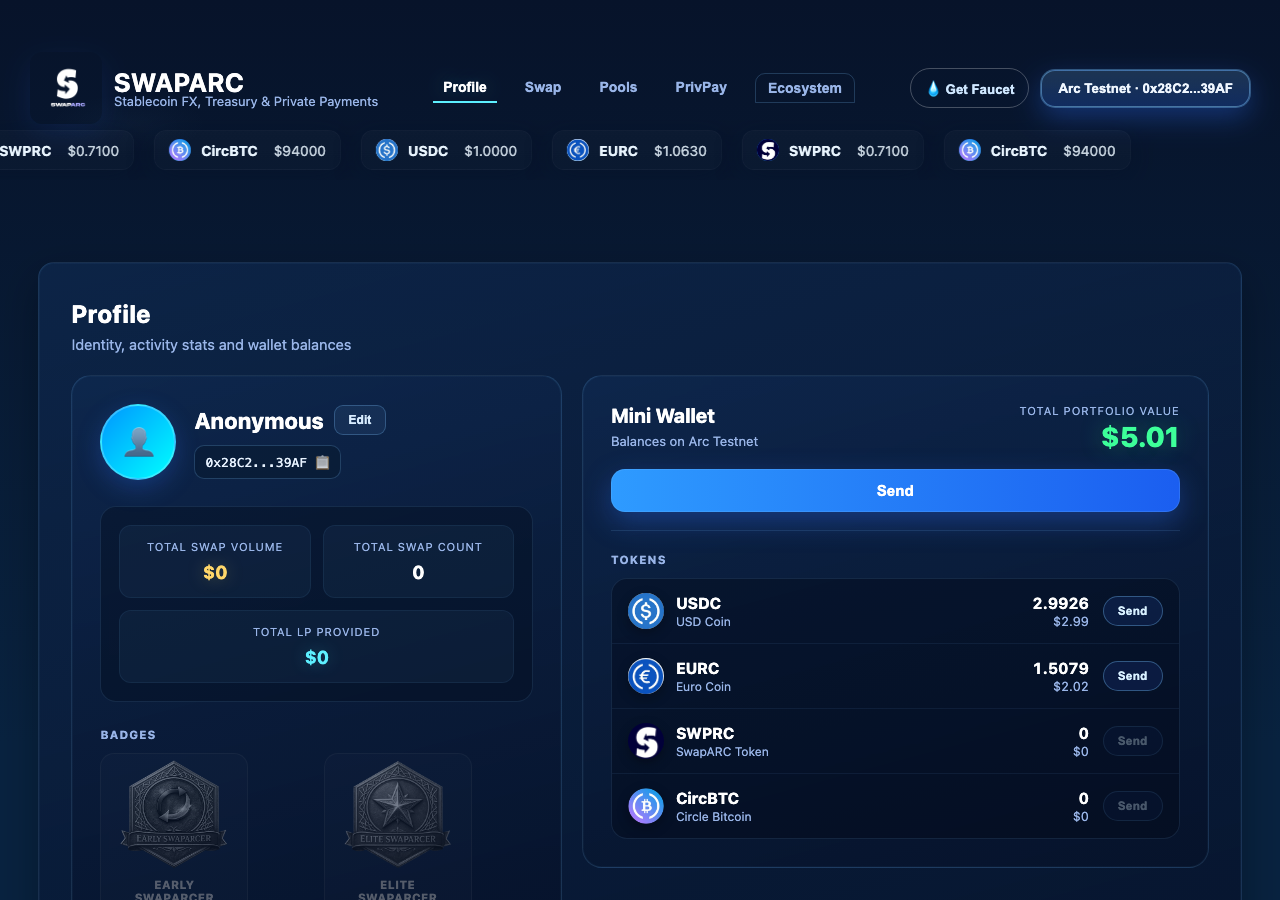Click the Total LP Provided $0 stat
The image size is (1280, 900).
pos(316,646)
